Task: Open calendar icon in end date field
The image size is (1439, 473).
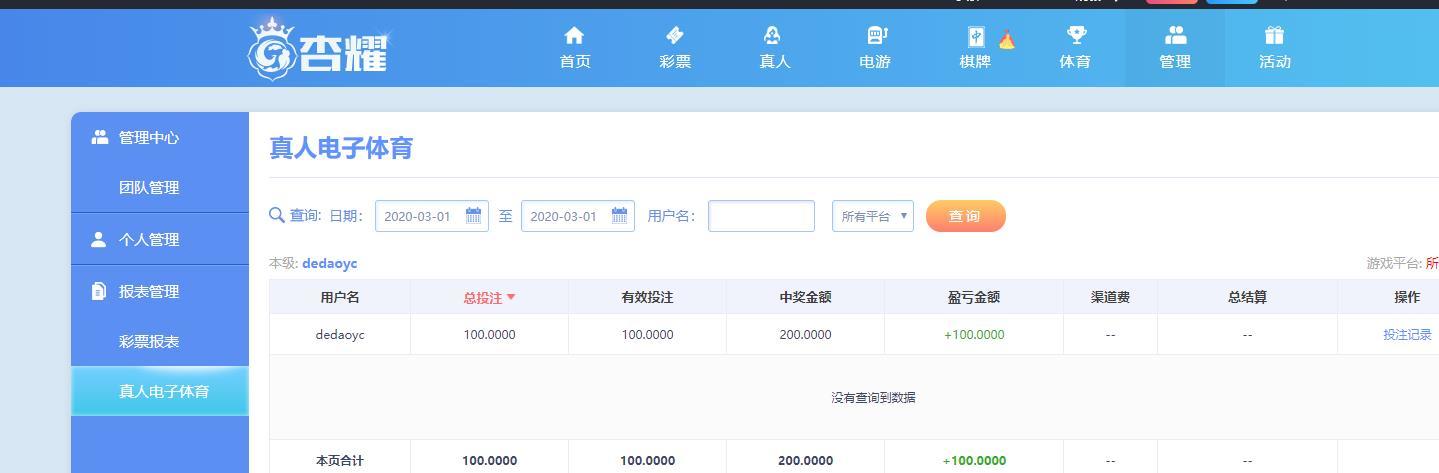Action: pos(619,216)
